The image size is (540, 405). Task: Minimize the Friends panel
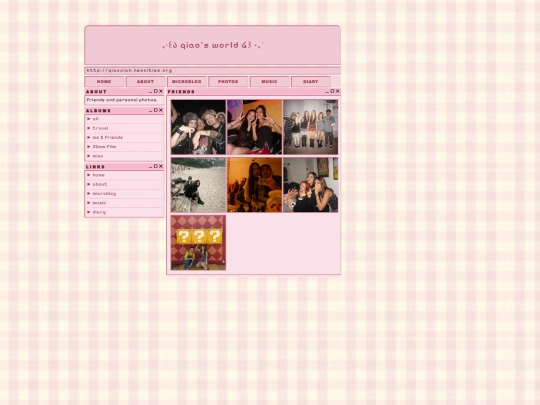click(x=328, y=92)
